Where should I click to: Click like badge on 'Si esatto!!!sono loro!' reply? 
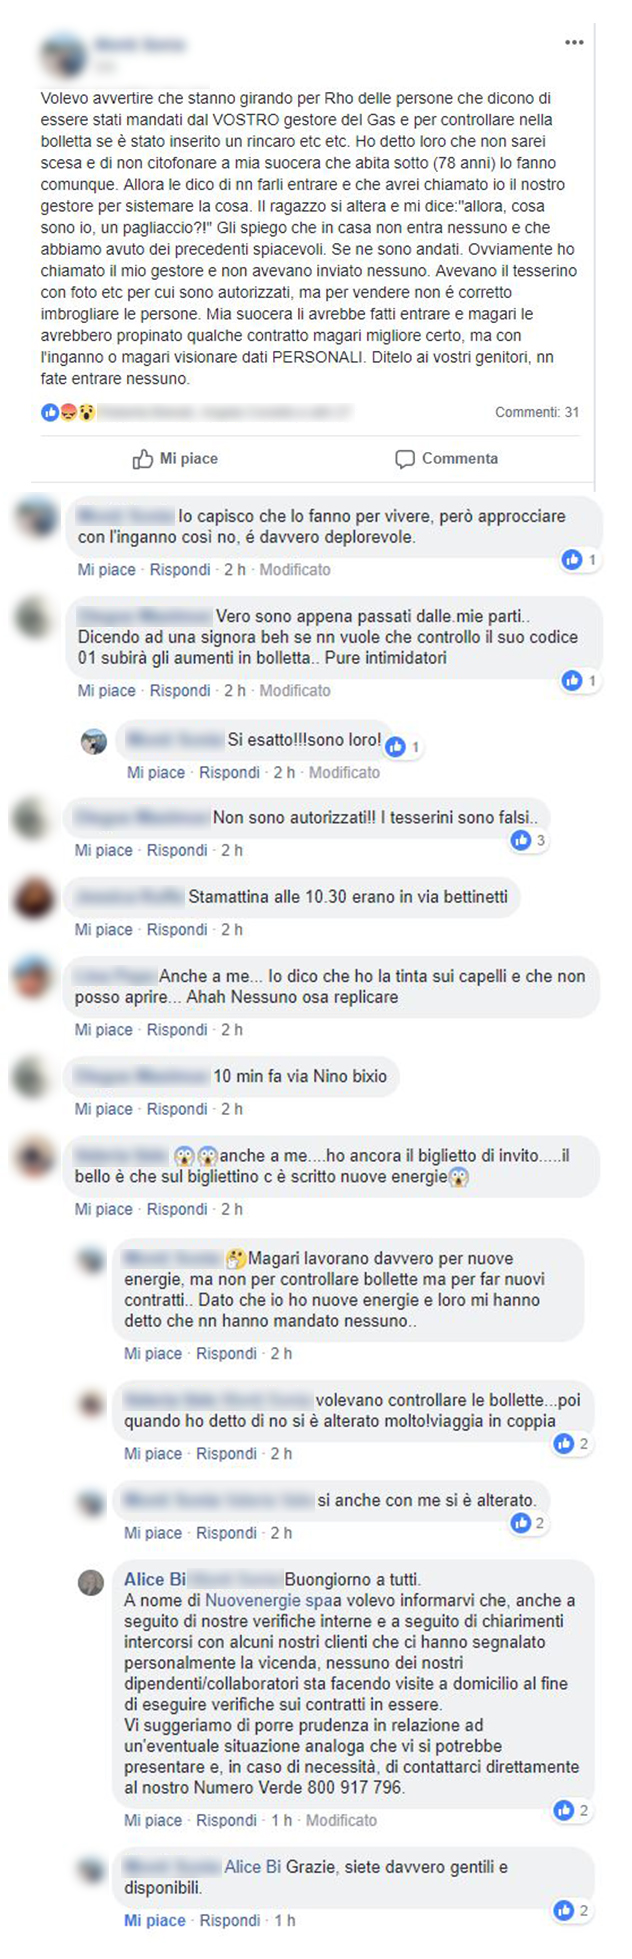coord(402,746)
